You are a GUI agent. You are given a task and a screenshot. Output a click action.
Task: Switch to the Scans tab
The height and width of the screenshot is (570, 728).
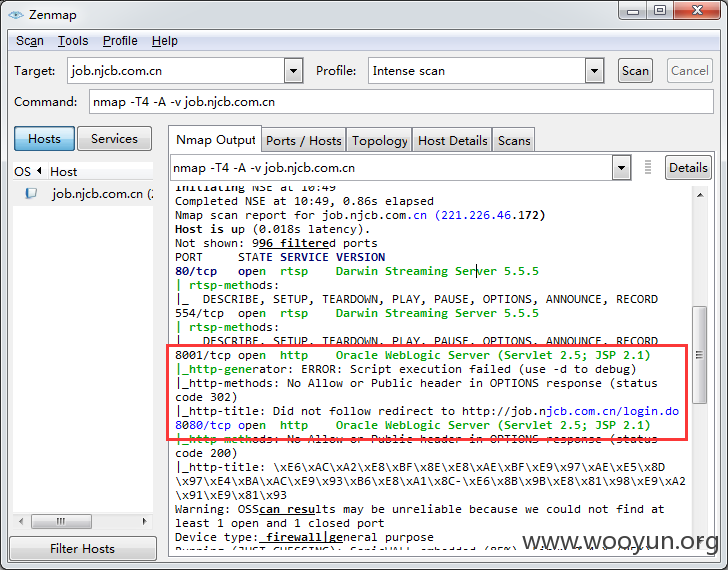pyautogui.click(x=514, y=141)
